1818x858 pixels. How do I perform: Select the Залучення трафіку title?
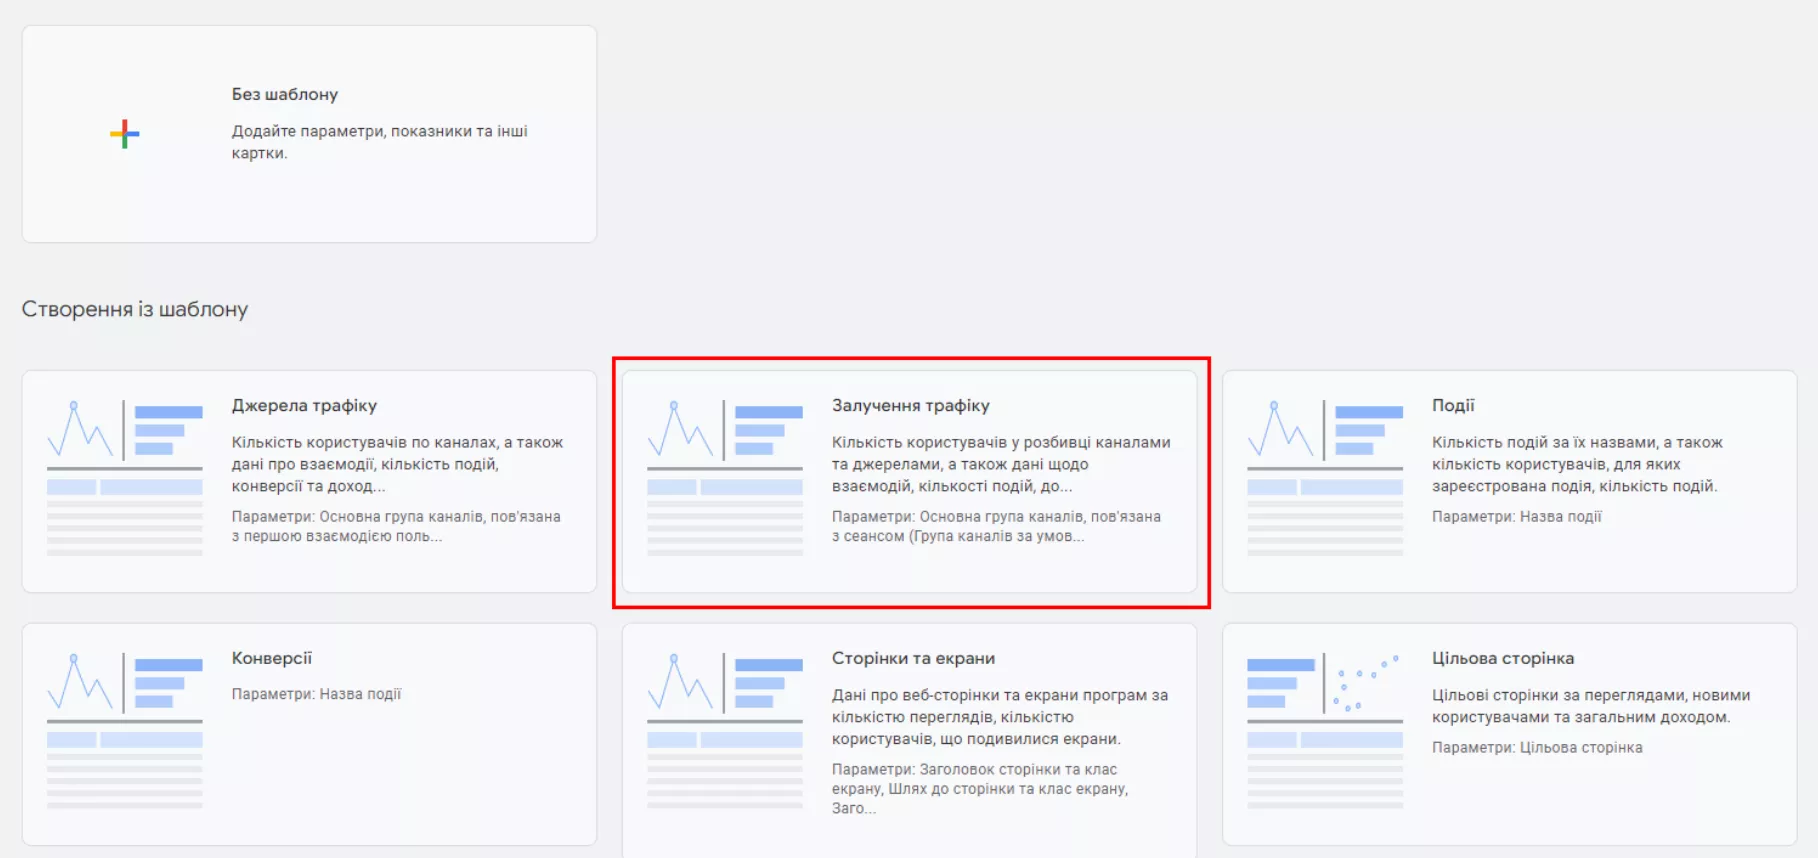911,406
